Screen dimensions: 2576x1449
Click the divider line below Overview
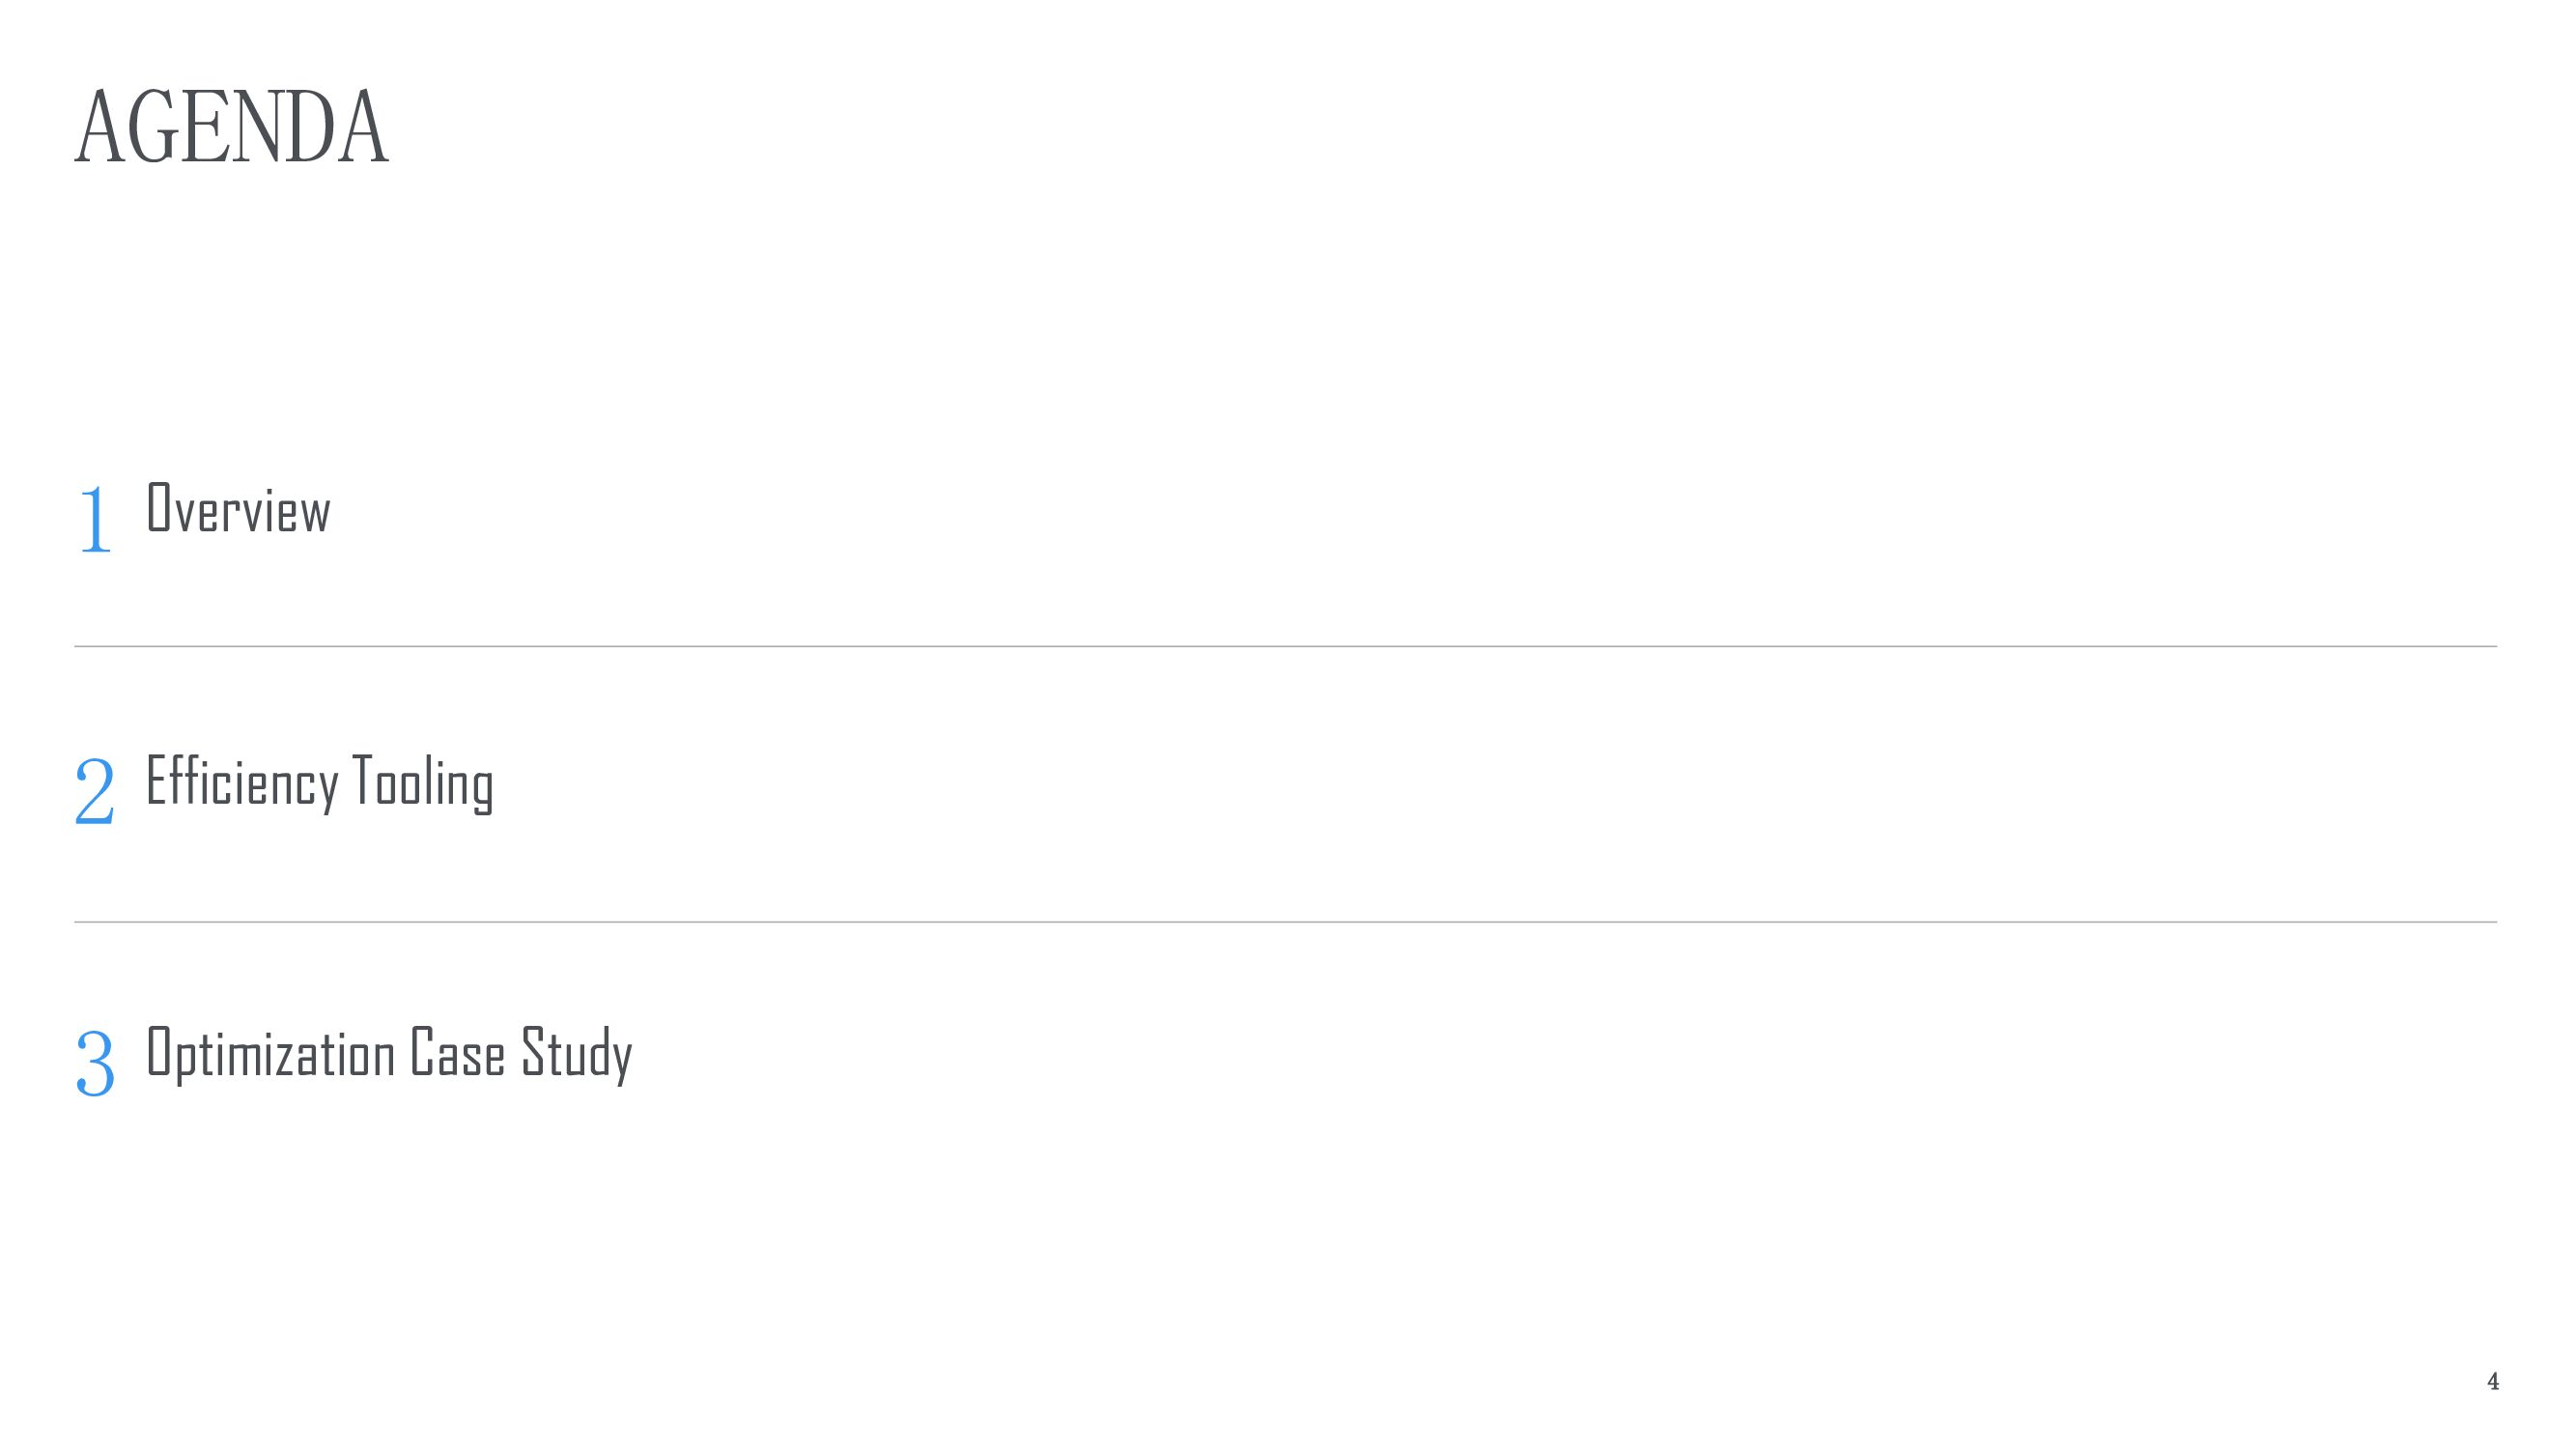point(1285,647)
